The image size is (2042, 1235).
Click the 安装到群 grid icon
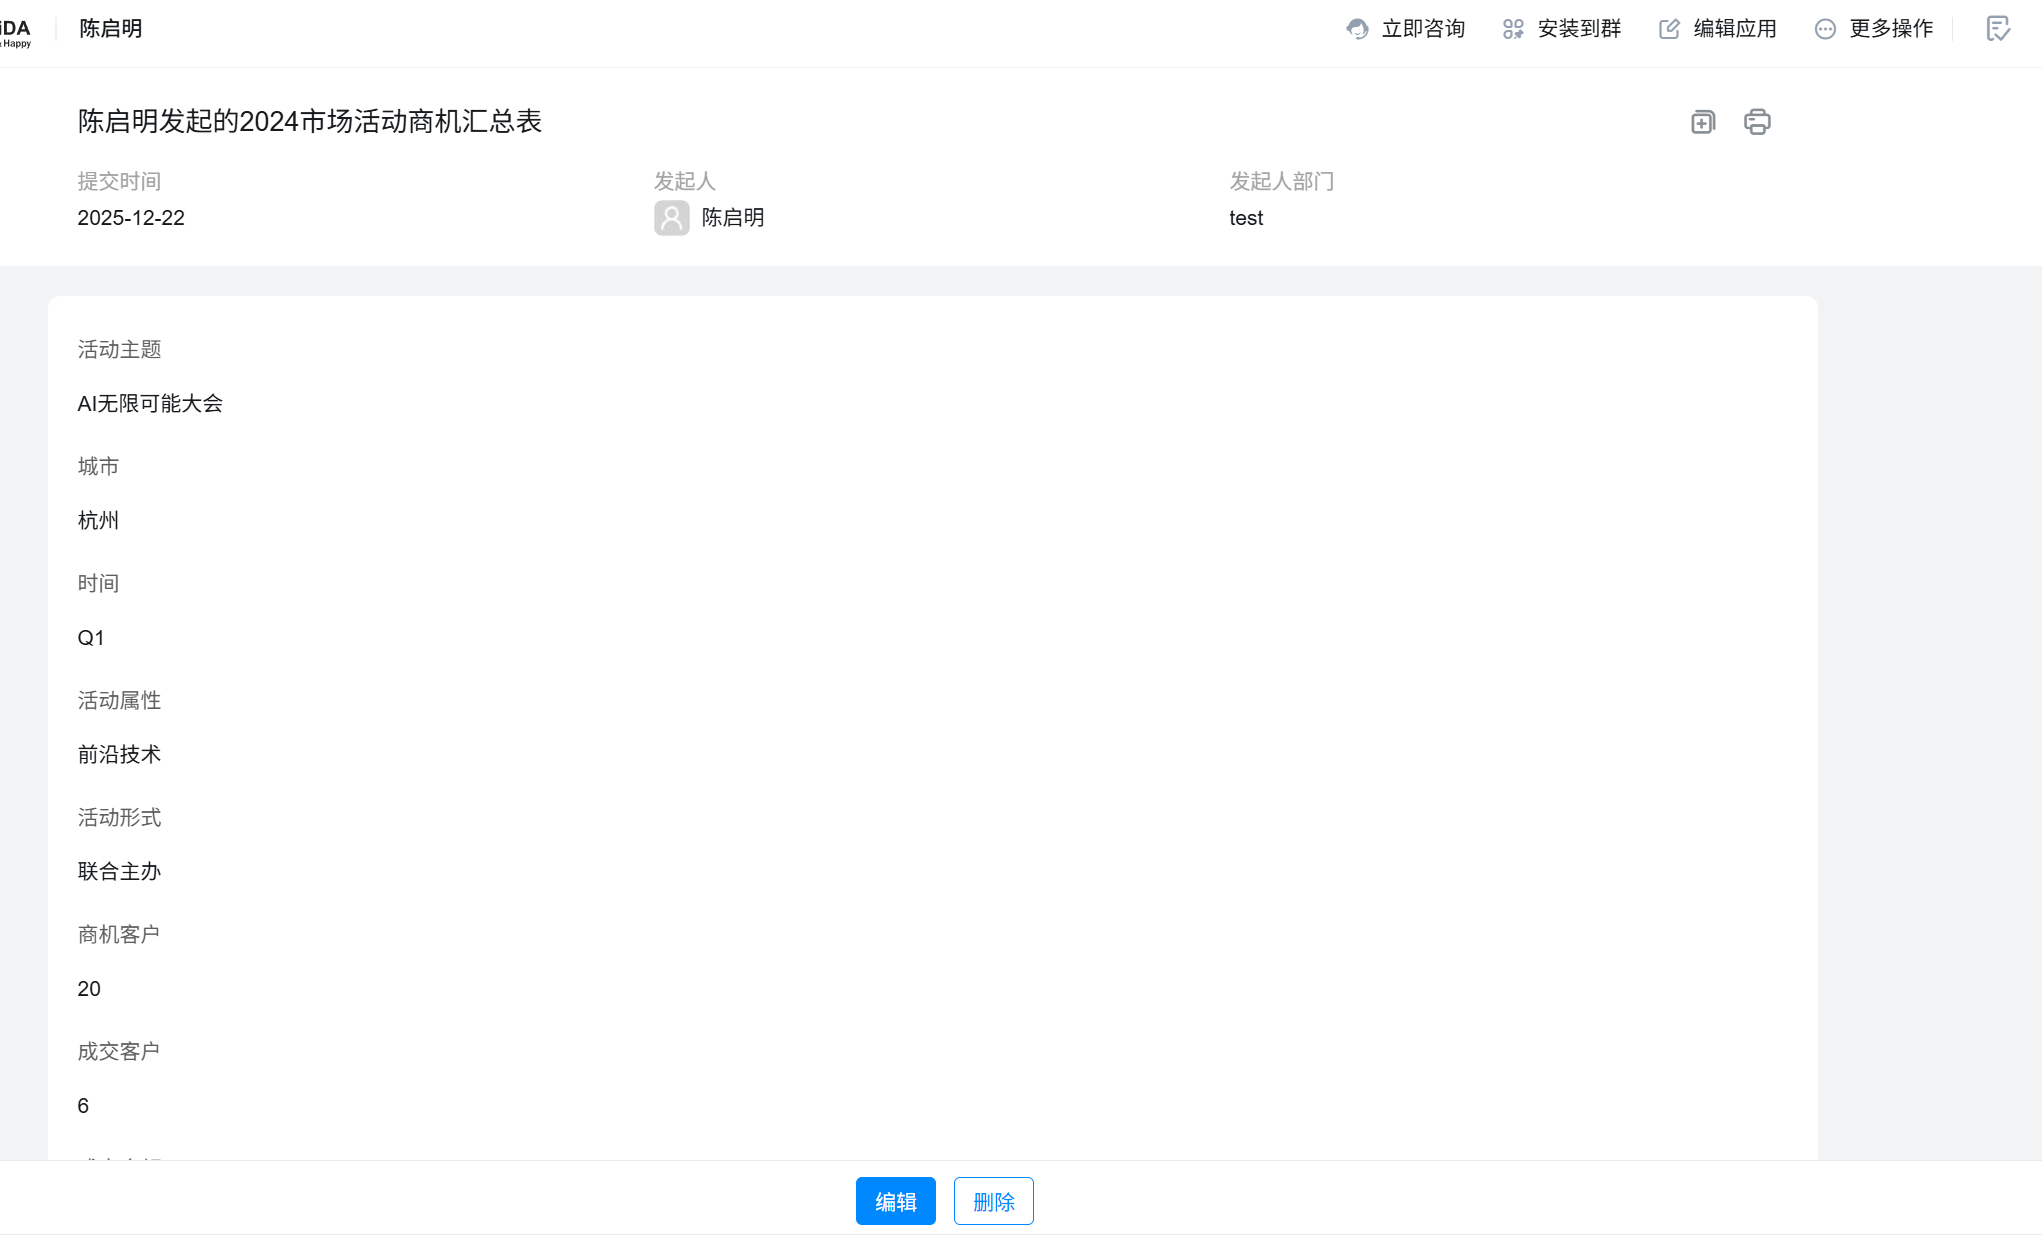point(1513,29)
